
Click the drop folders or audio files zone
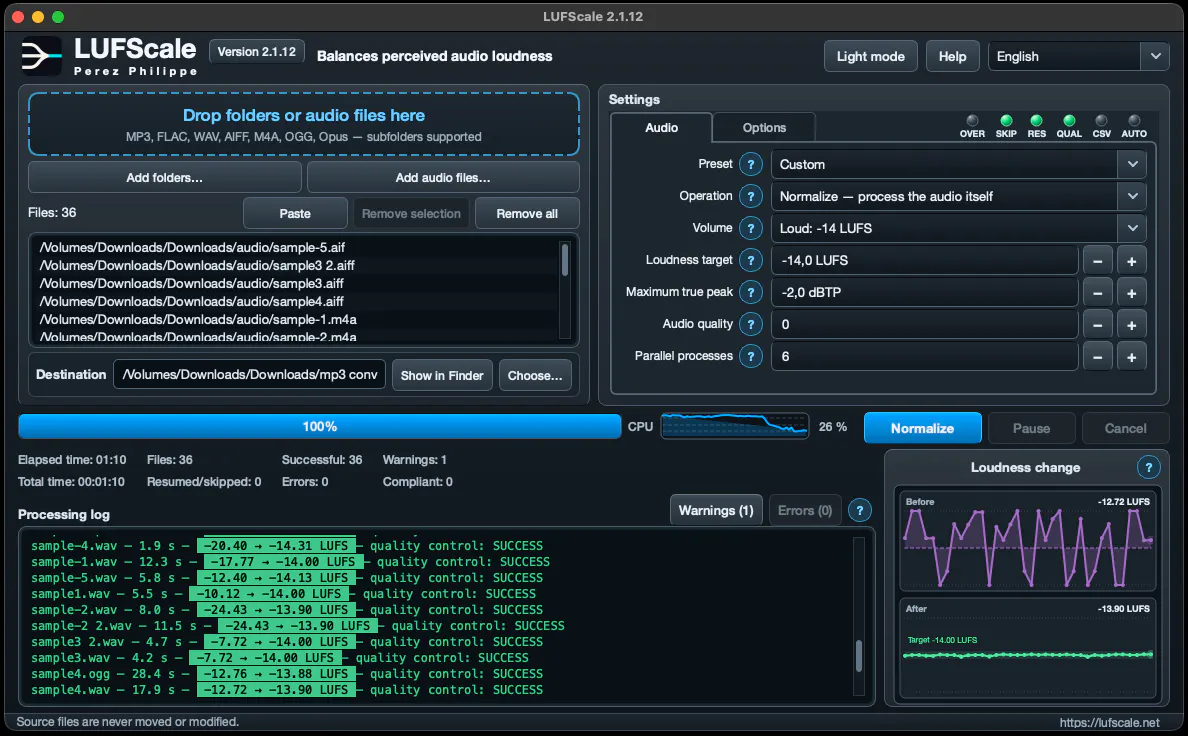tap(304, 124)
